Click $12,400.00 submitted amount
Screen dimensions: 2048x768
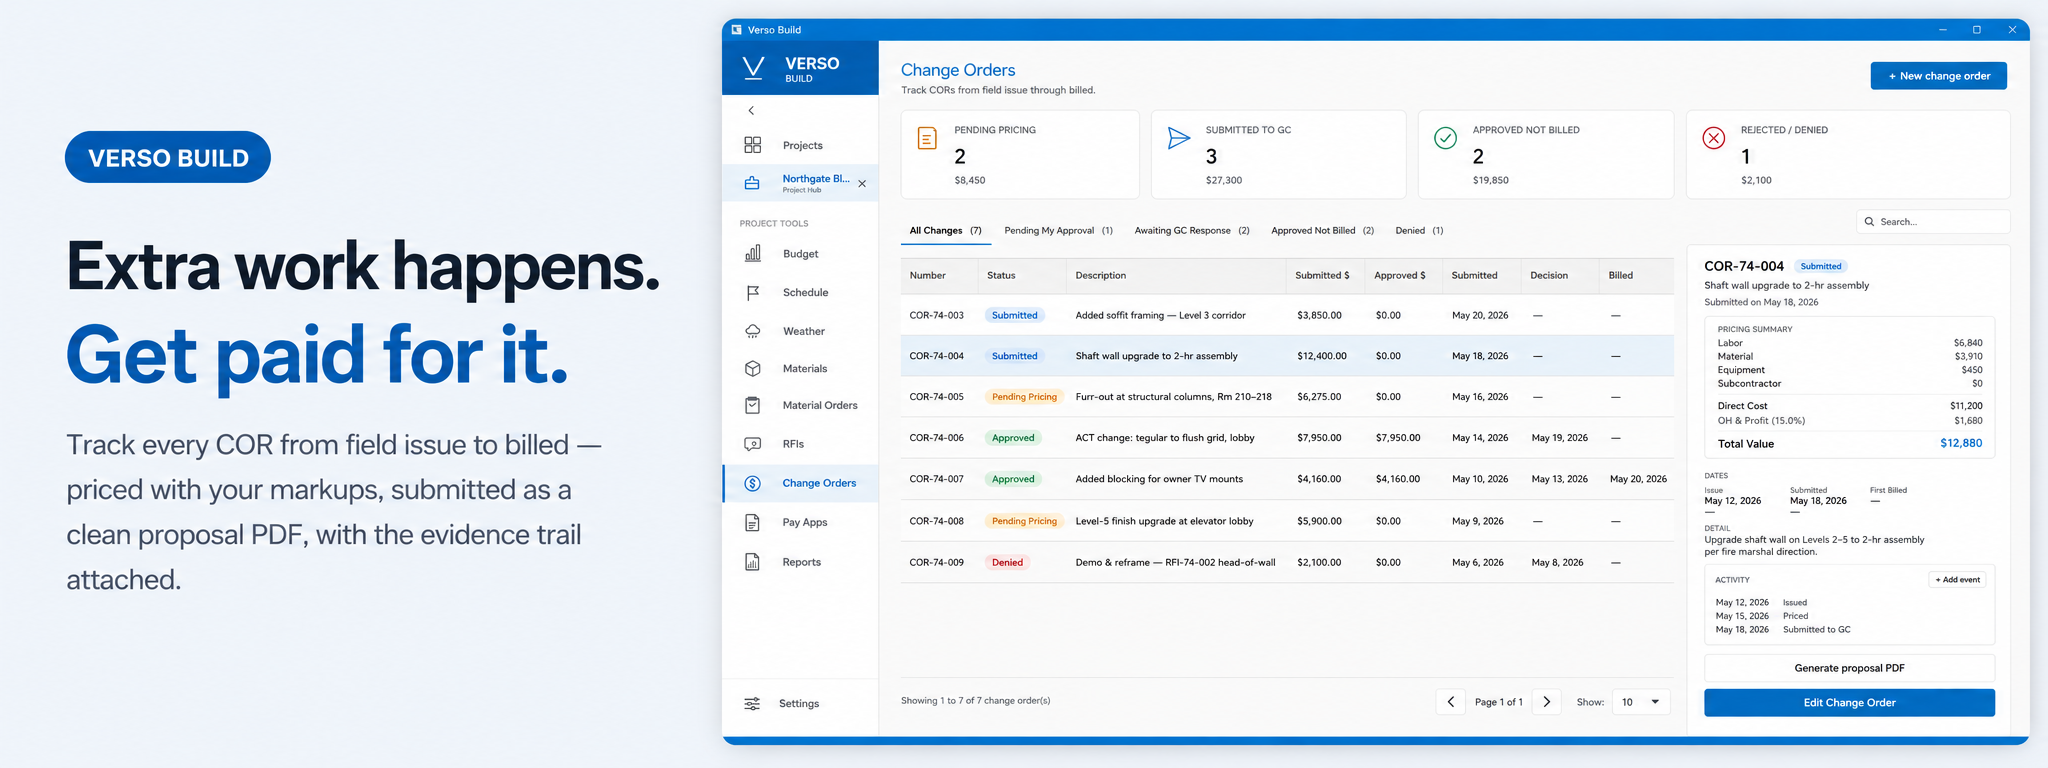1322,356
